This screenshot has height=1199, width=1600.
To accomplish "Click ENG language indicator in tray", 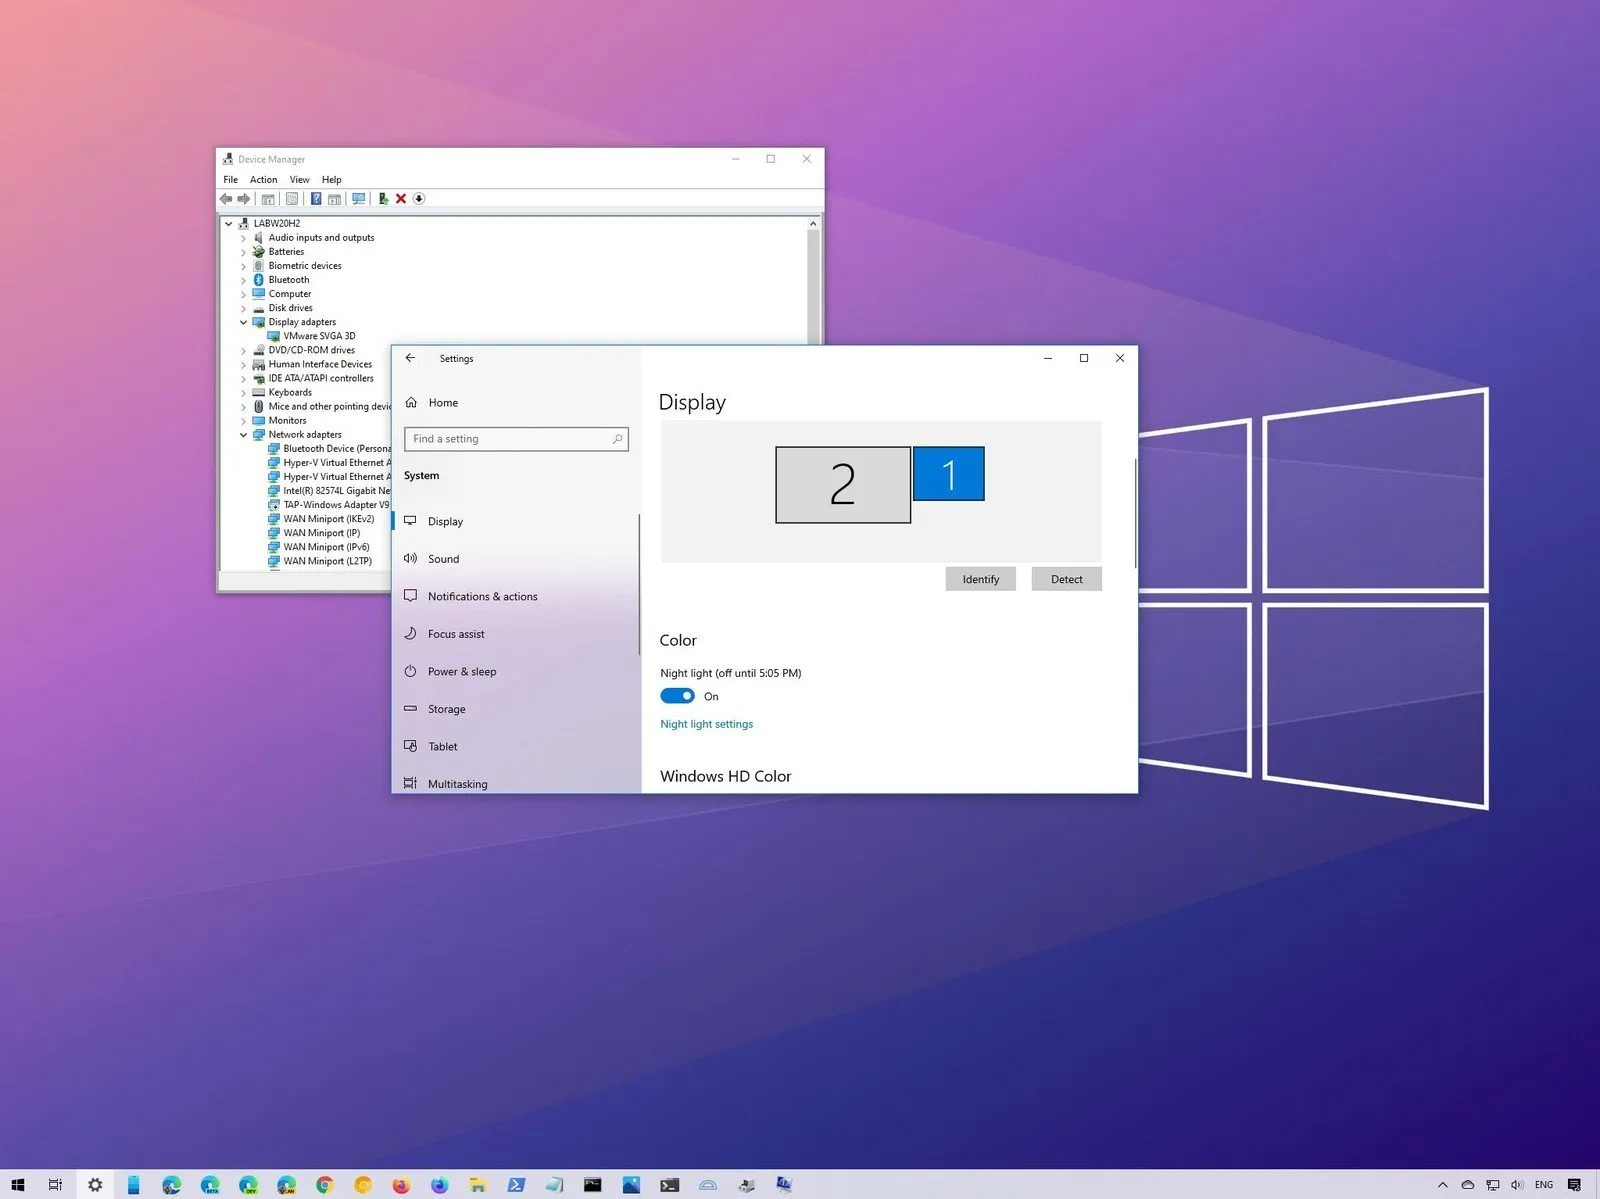I will (x=1544, y=1185).
